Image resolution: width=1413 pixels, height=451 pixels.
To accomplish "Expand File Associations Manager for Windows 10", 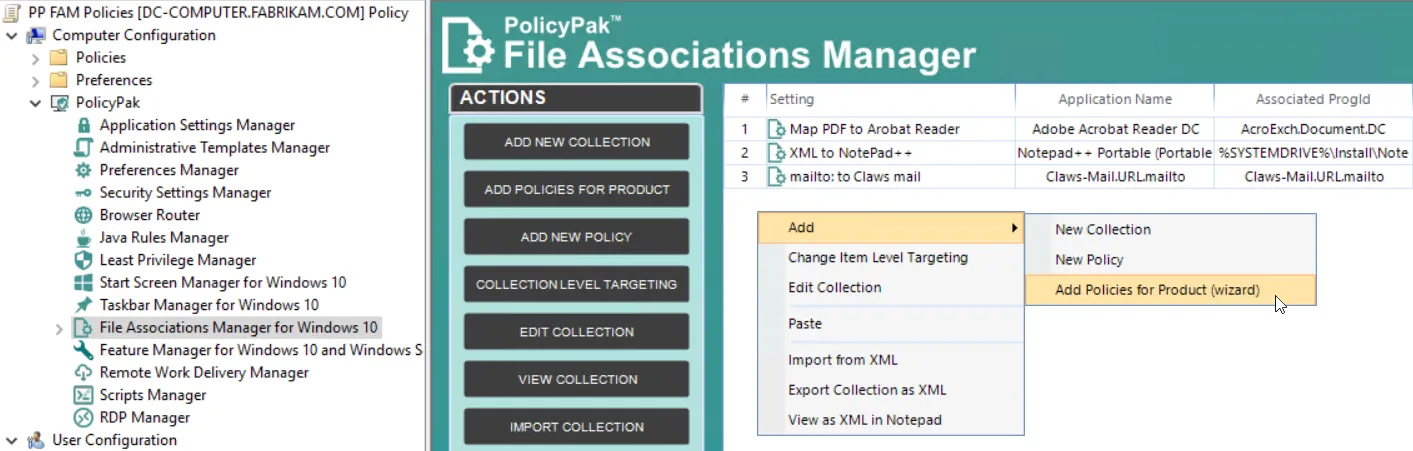I will click(x=59, y=328).
